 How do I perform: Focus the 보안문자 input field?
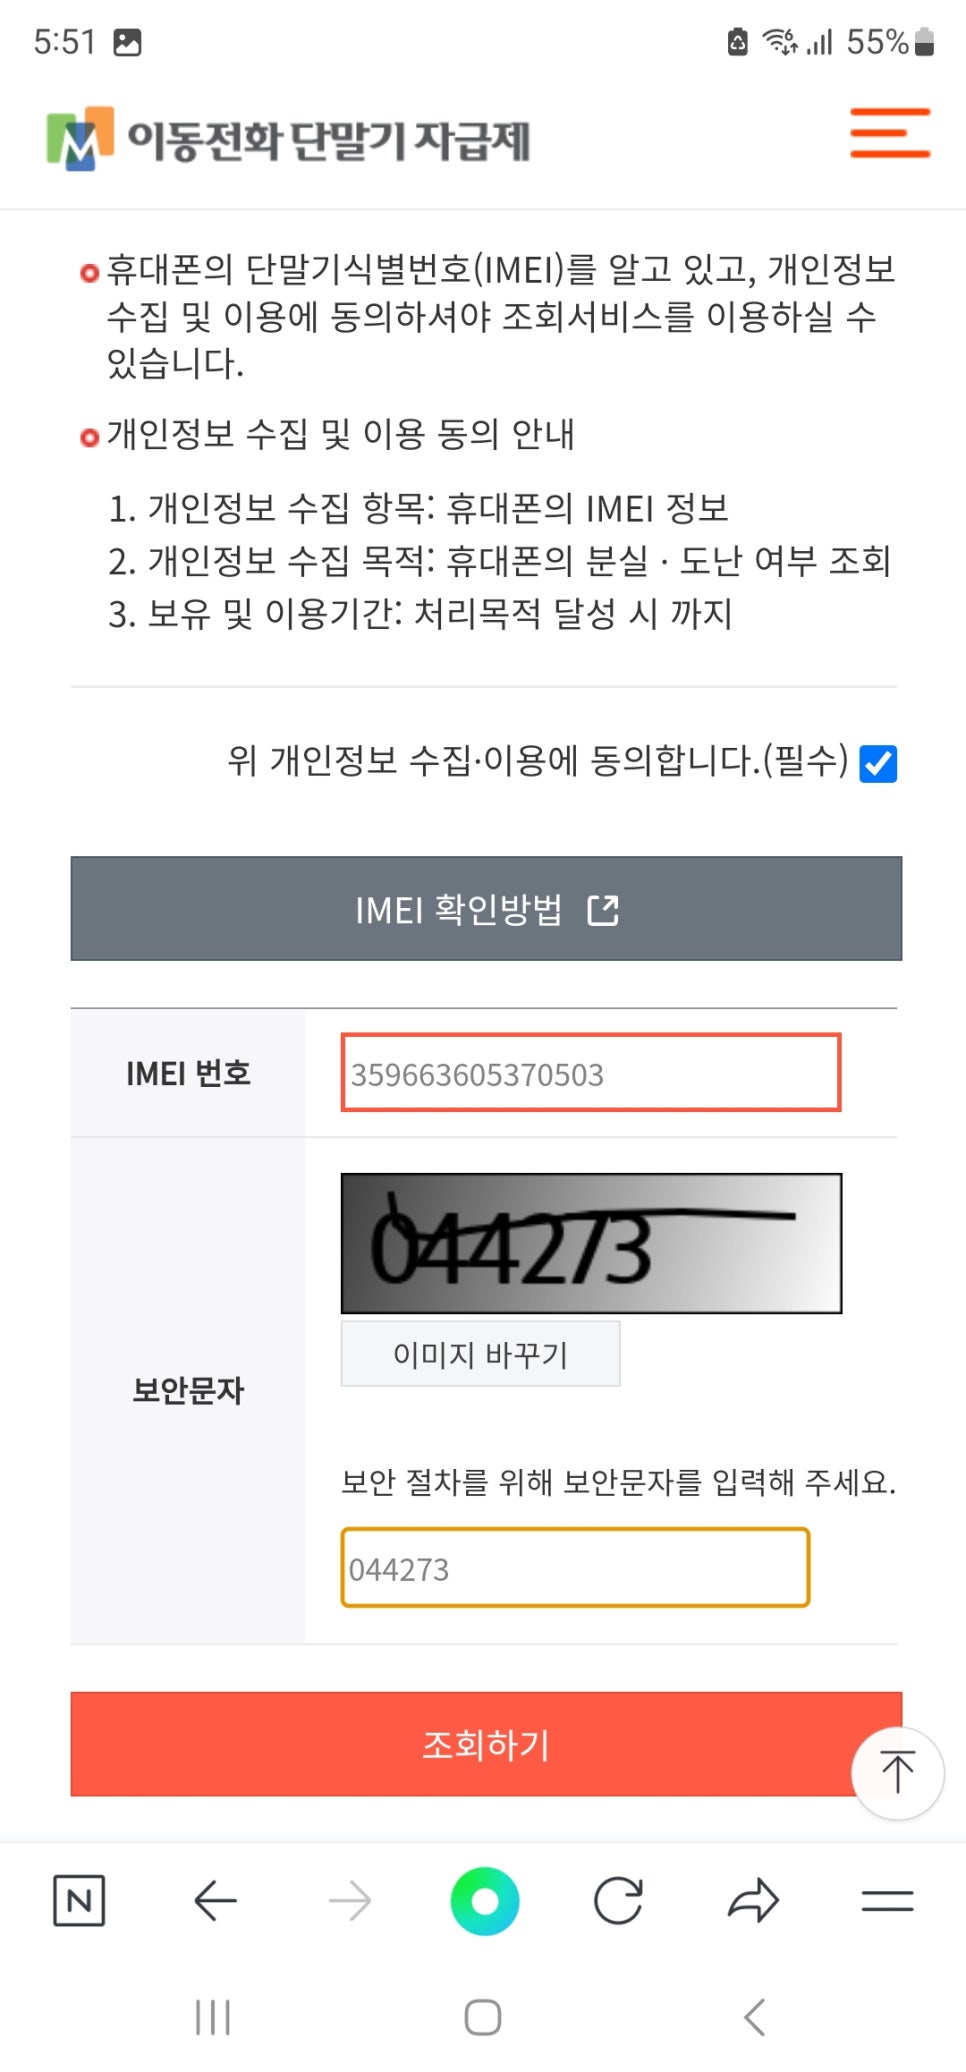click(575, 1568)
